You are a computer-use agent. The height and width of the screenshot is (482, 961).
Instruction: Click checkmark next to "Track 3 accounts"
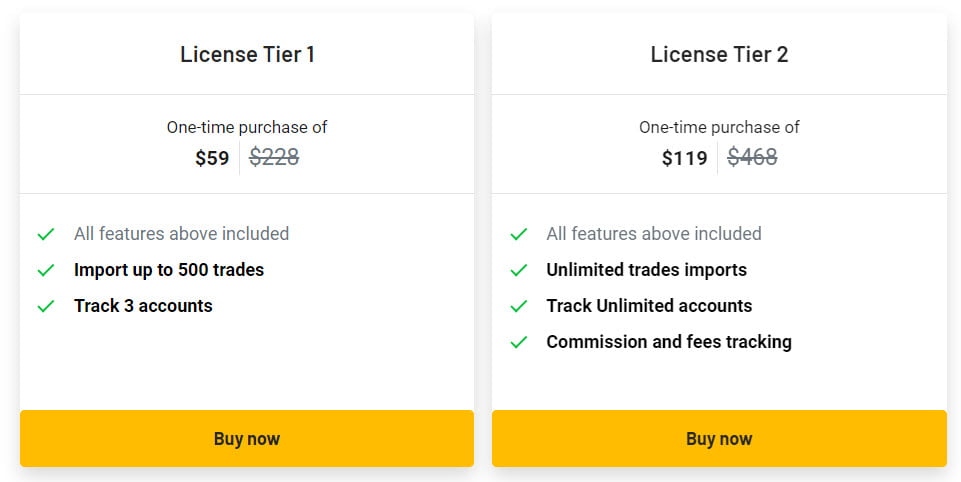click(x=46, y=306)
